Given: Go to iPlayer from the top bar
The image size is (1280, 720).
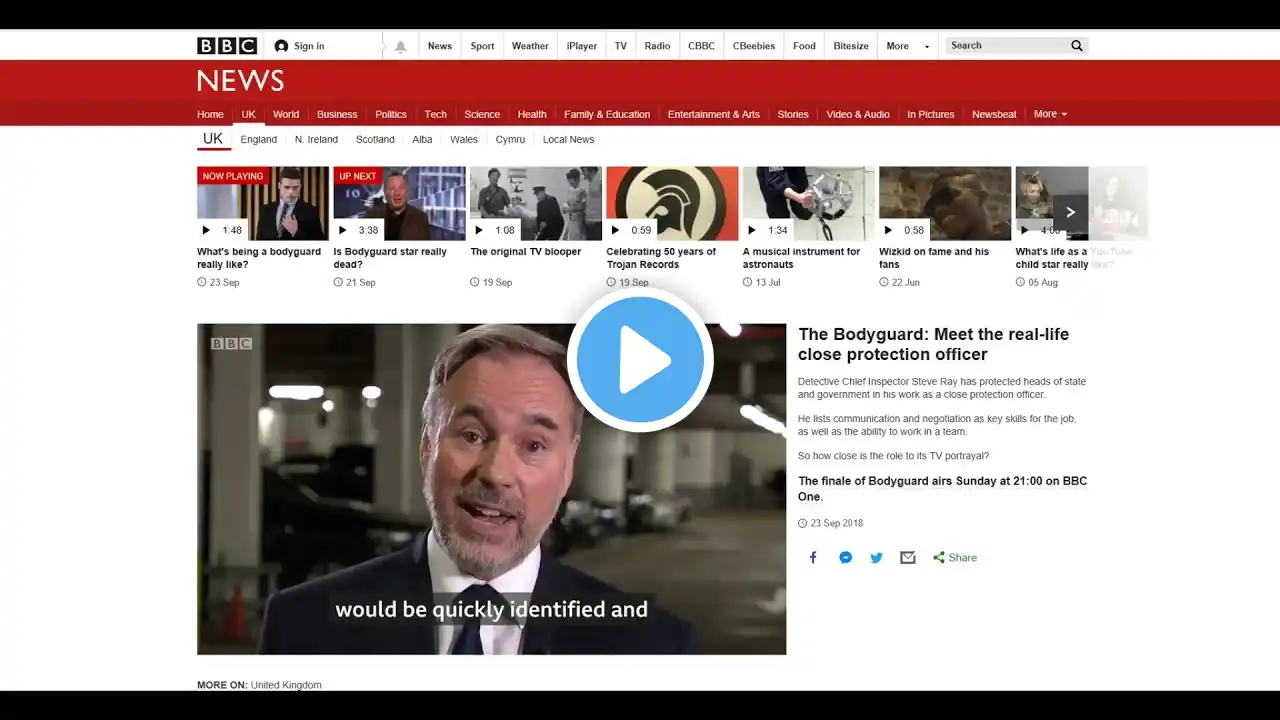Looking at the screenshot, I should [x=582, y=46].
